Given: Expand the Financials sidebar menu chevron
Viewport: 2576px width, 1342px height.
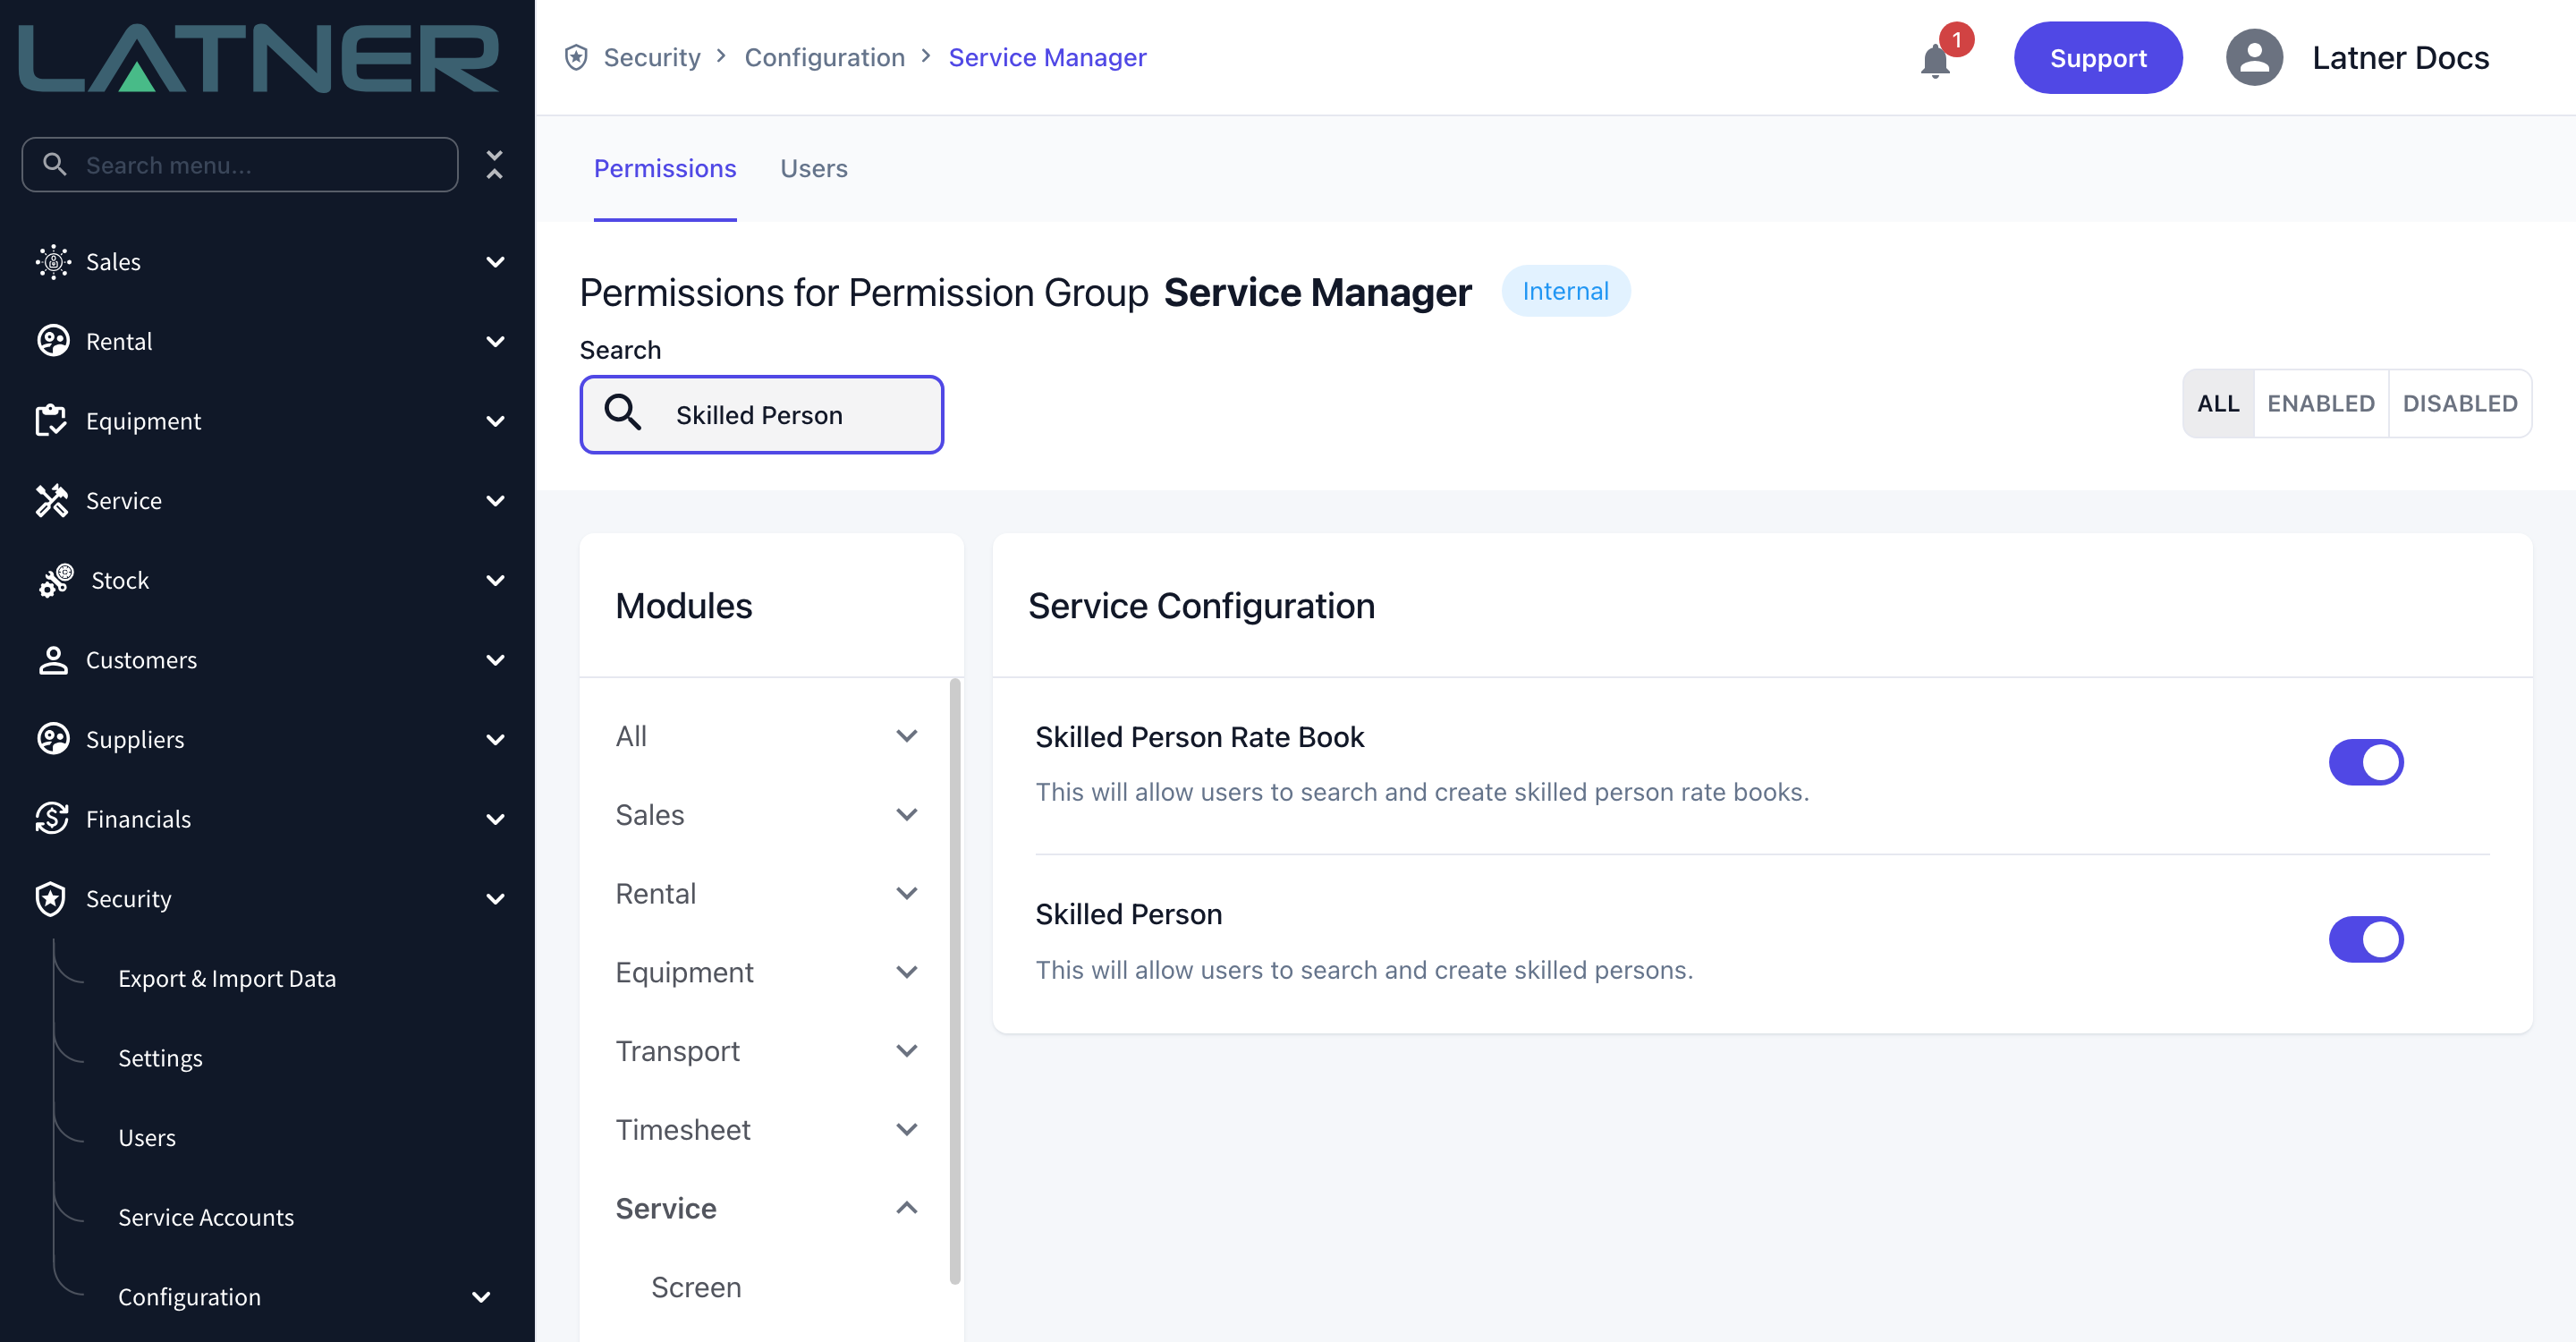Looking at the screenshot, I should pos(495,819).
